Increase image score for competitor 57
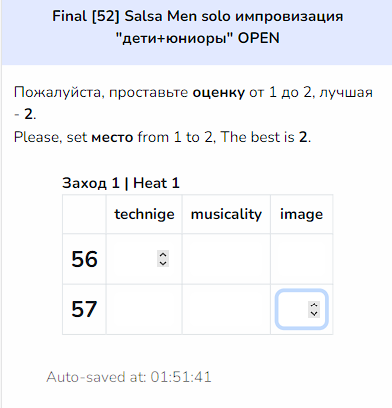The image size is (392, 408). pos(314,305)
